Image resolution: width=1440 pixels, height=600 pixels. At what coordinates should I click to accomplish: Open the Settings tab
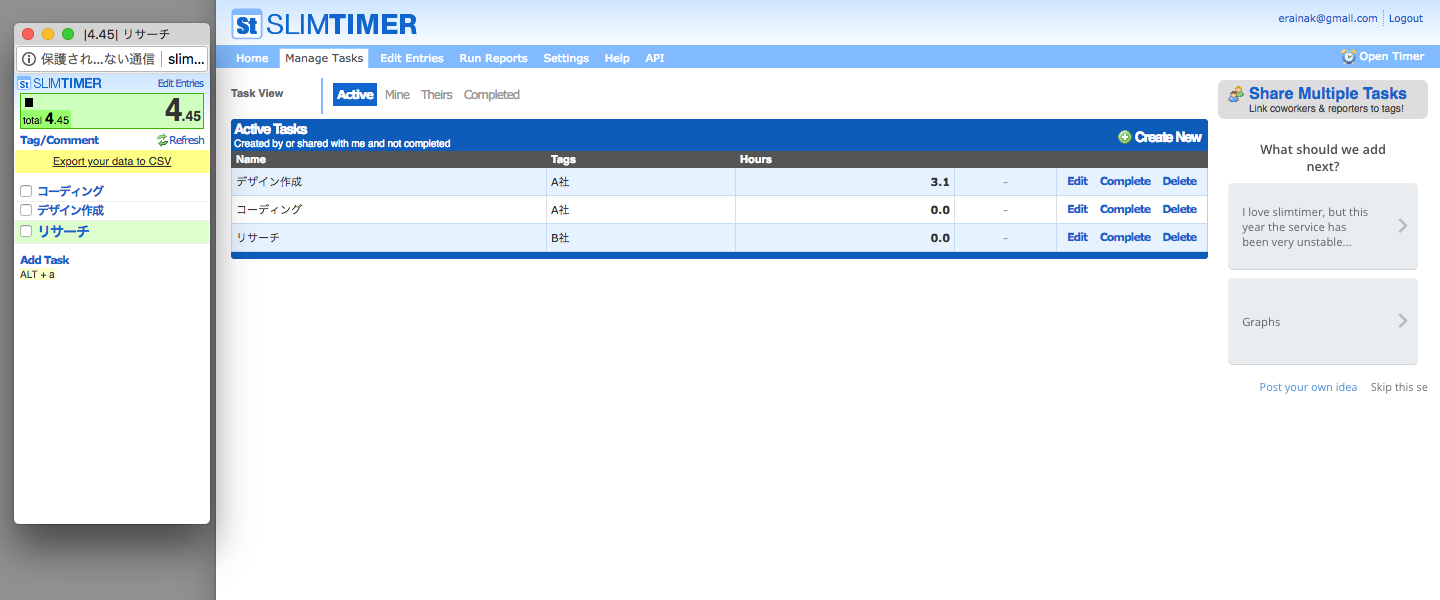pyautogui.click(x=566, y=58)
